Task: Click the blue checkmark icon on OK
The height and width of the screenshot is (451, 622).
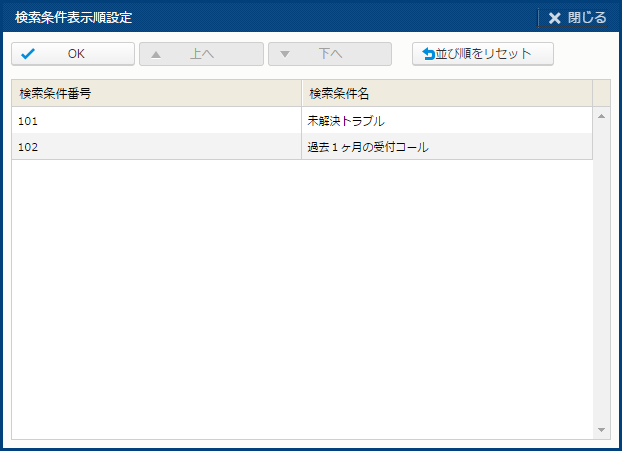Action: pyautogui.click(x=28, y=54)
